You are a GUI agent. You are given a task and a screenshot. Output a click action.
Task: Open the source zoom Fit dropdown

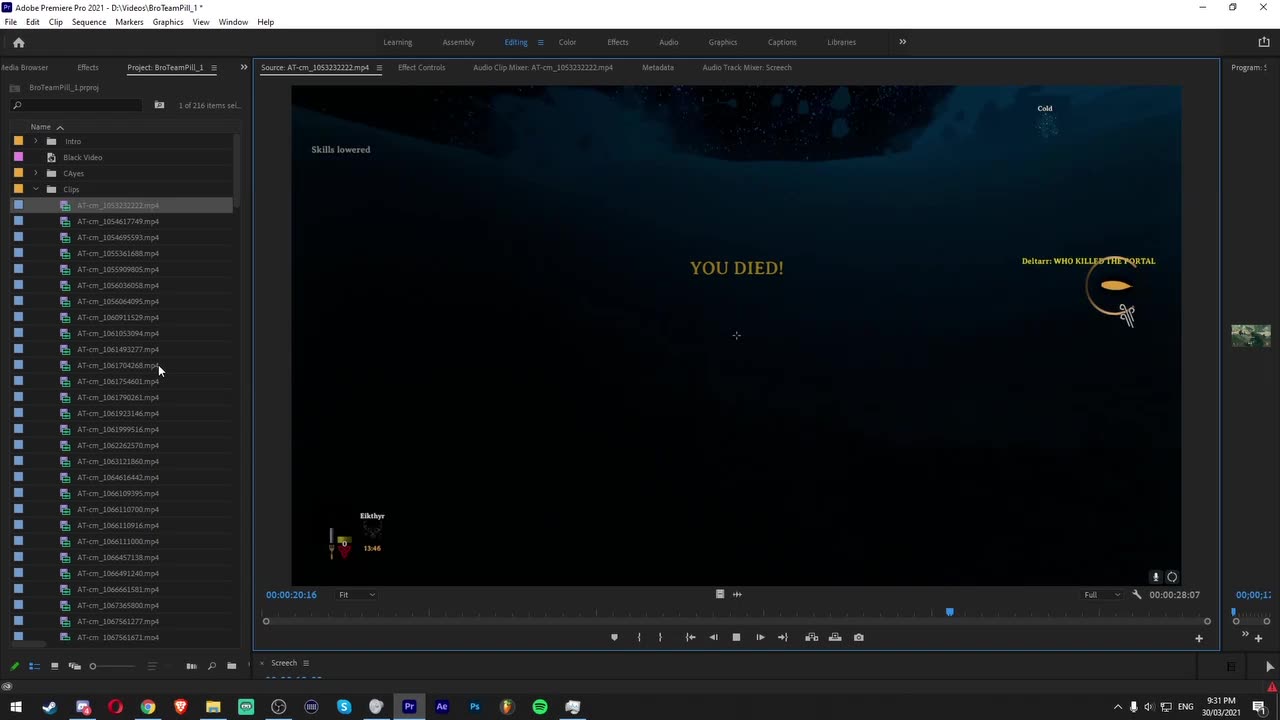click(357, 594)
